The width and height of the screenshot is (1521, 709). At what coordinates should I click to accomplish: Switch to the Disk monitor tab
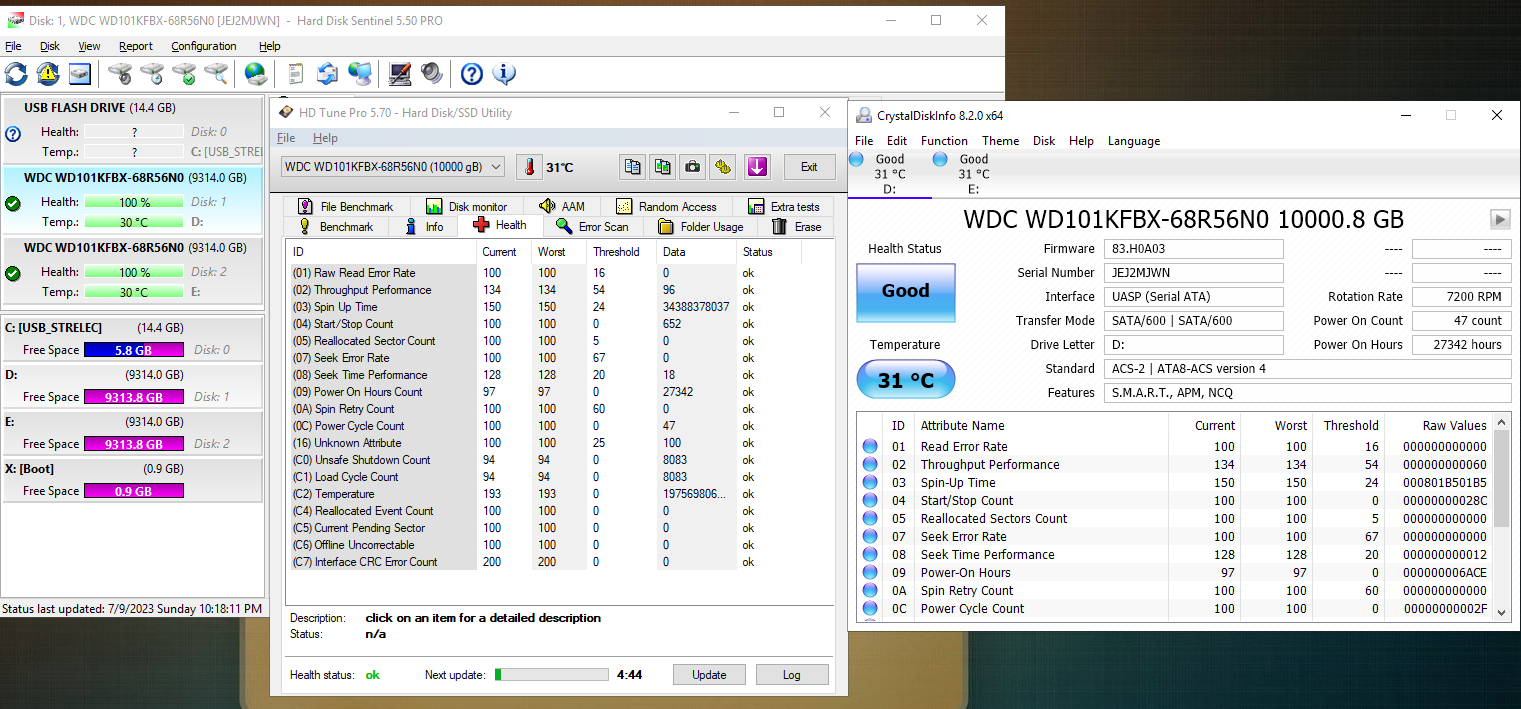coord(467,207)
